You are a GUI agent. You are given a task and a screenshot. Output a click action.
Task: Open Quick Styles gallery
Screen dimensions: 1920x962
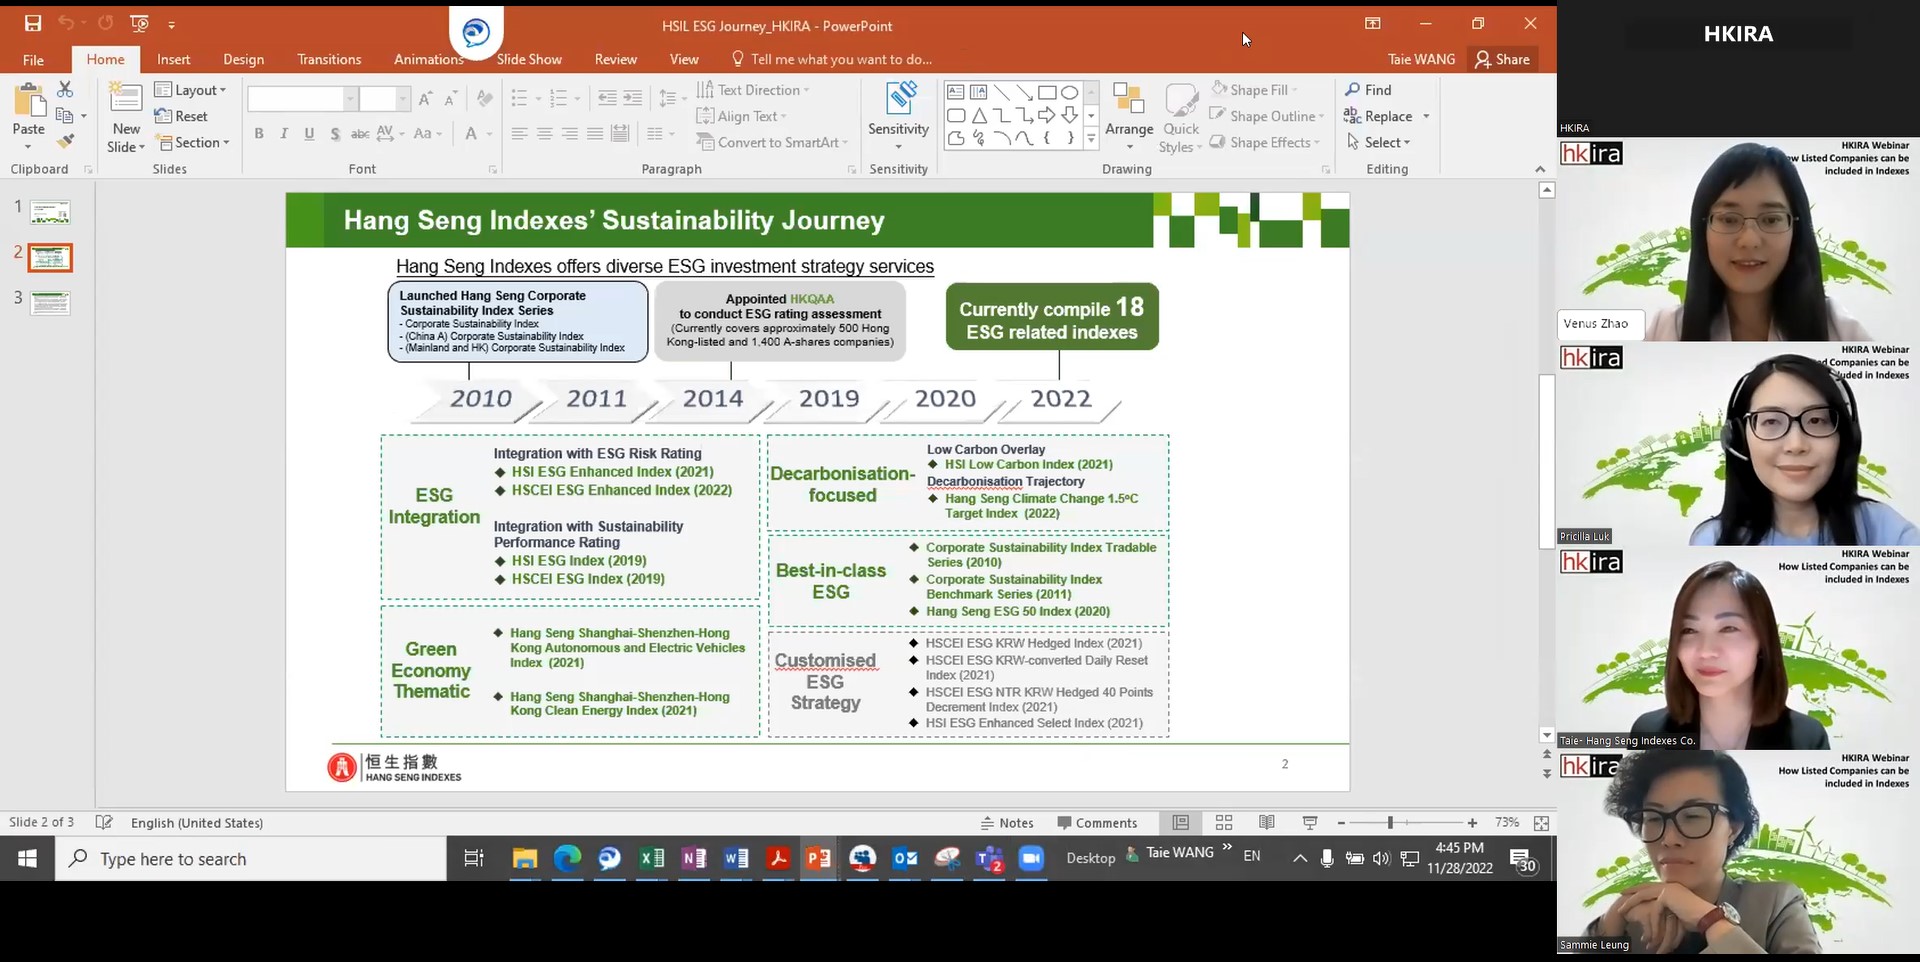click(1181, 118)
